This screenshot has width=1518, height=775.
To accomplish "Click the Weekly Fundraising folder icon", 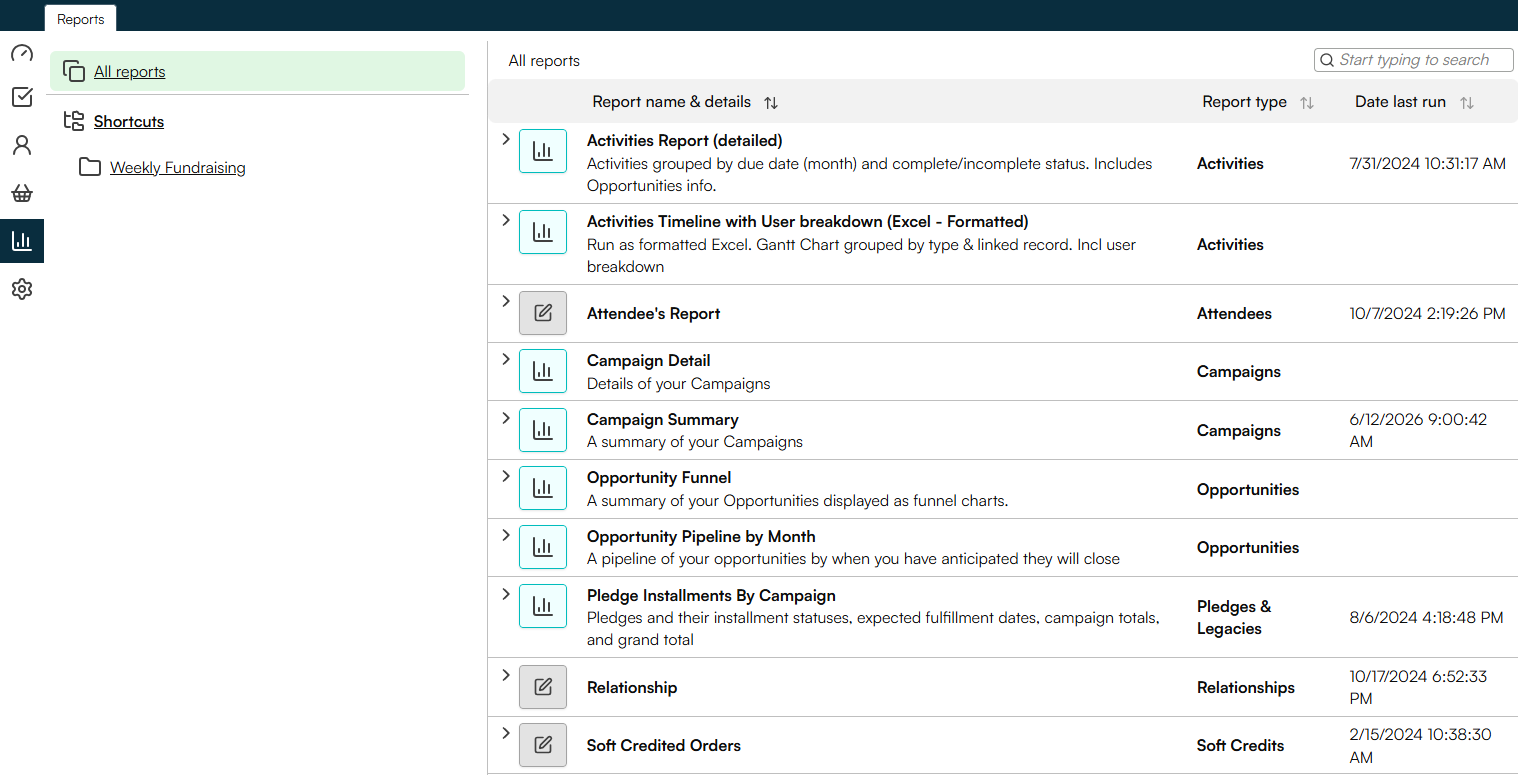I will point(90,167).
